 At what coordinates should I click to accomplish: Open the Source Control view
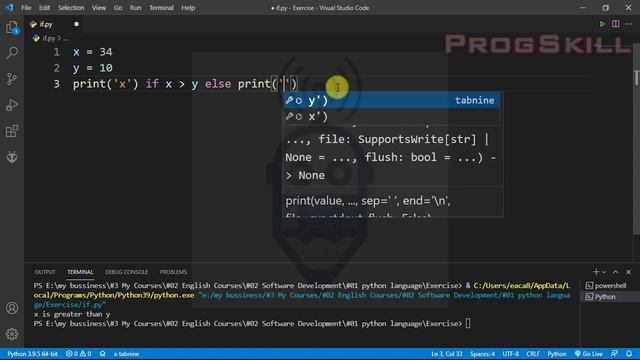12,79
